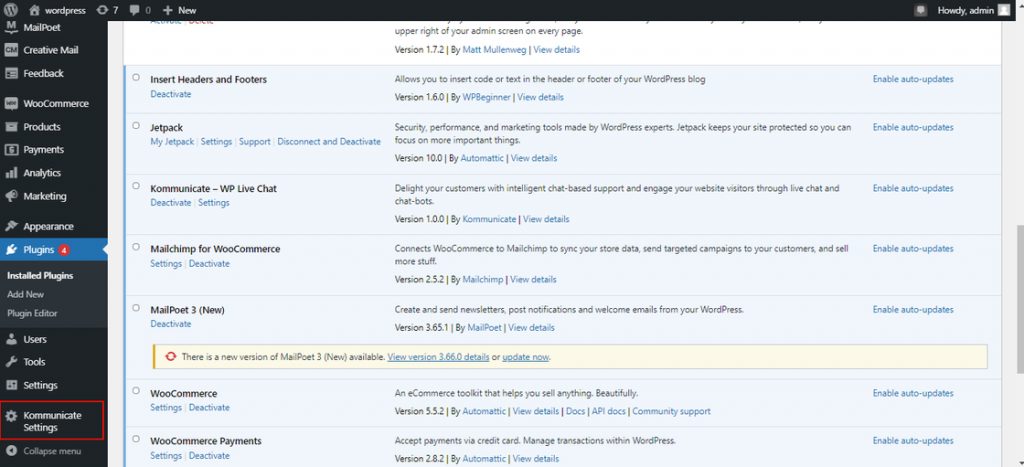Open WPBeginner author link
The width and height of the screenshot is (1024, 467).
pos(487,97)
